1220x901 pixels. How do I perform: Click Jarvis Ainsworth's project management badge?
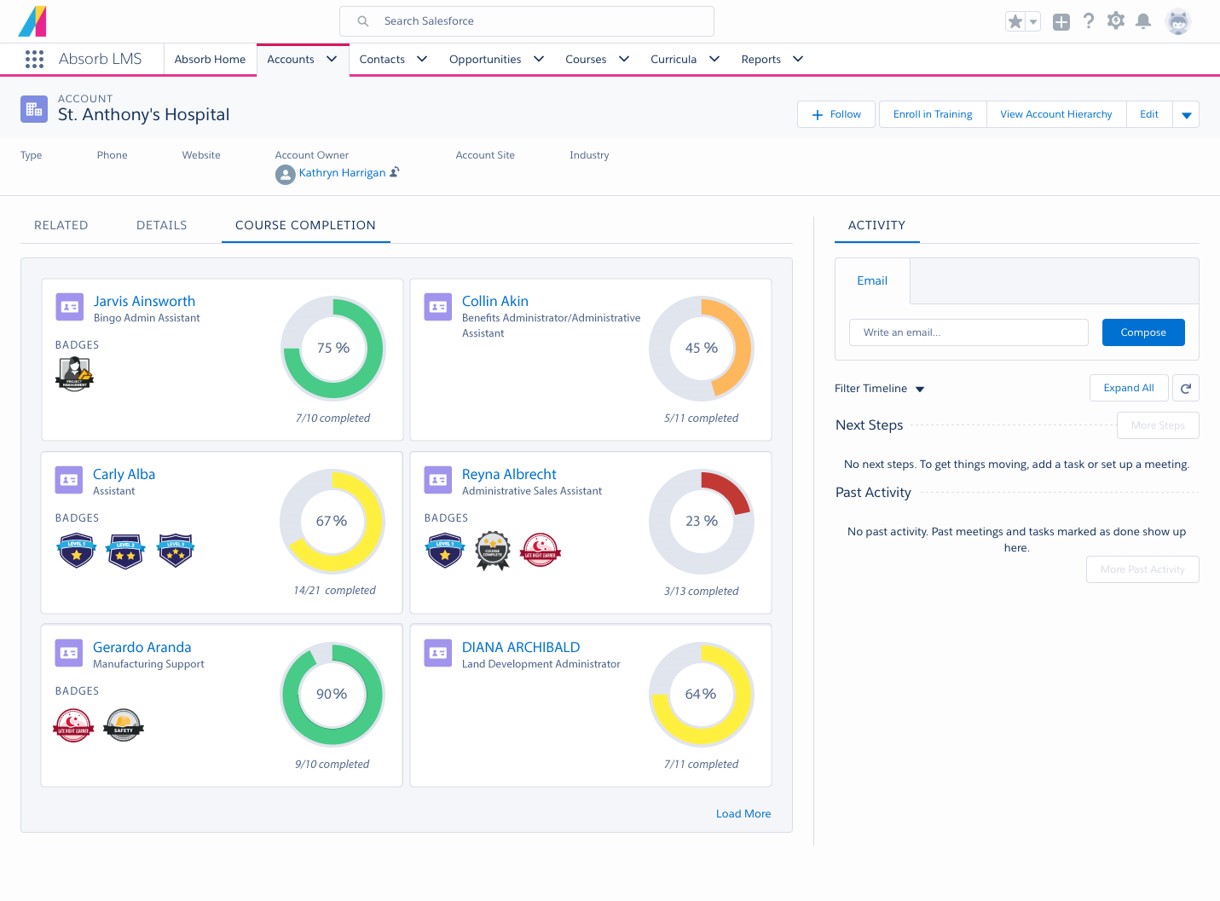point(74,375)
